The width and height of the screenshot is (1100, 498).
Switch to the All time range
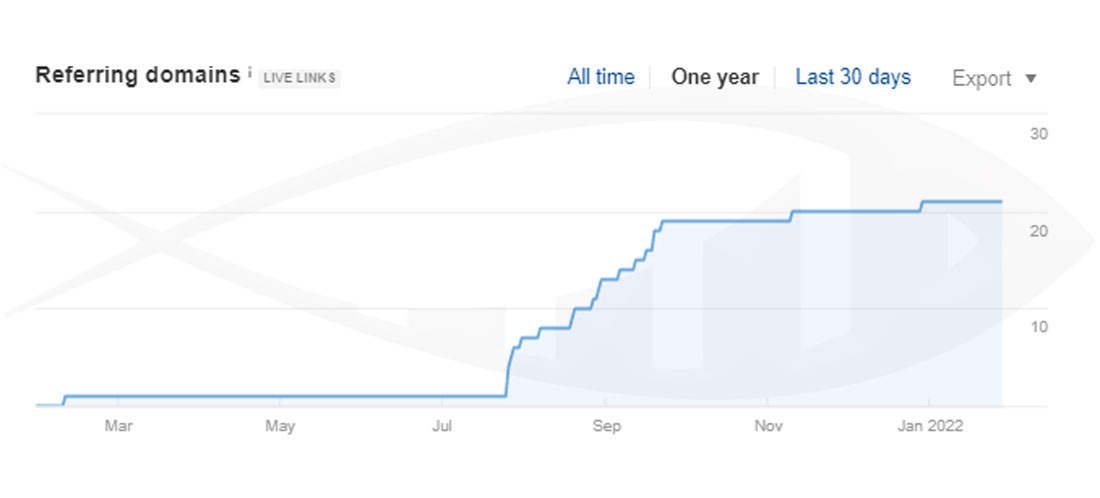pos(600,77)
